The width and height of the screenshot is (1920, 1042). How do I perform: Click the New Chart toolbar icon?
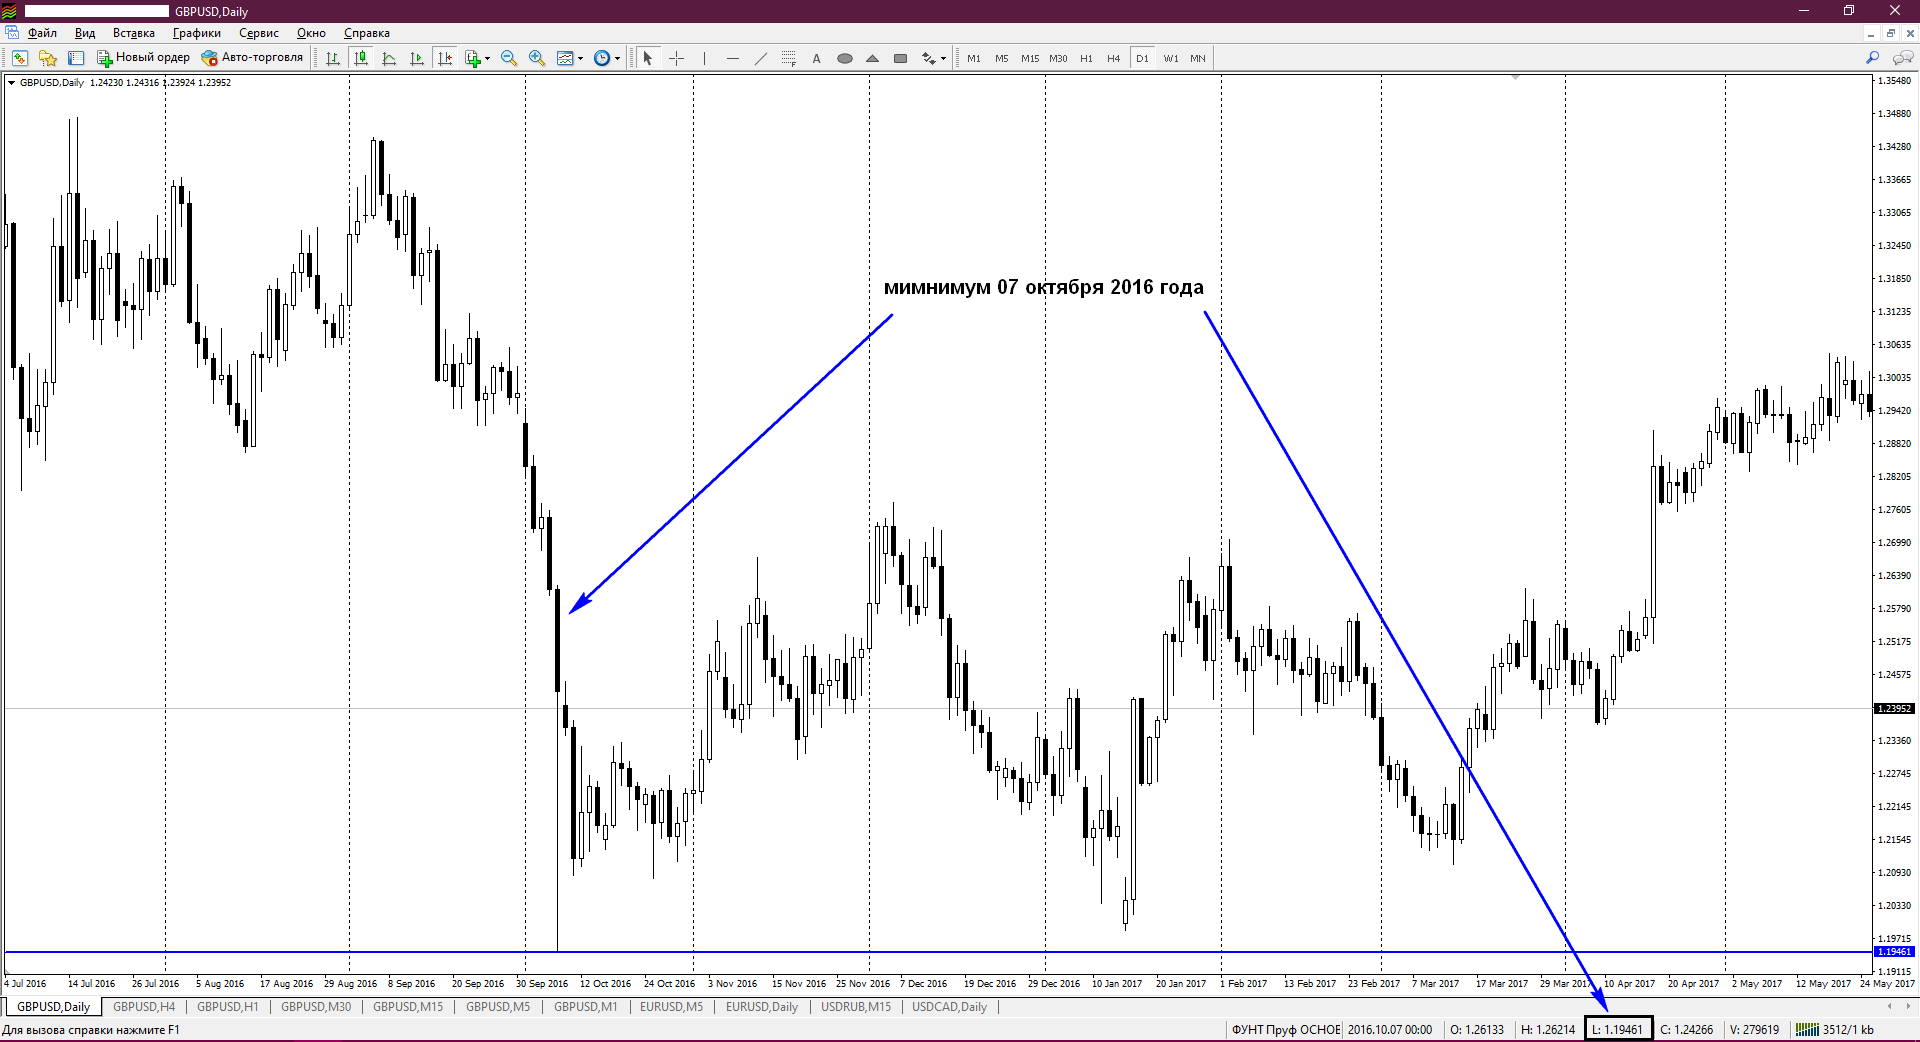point(20,58)
